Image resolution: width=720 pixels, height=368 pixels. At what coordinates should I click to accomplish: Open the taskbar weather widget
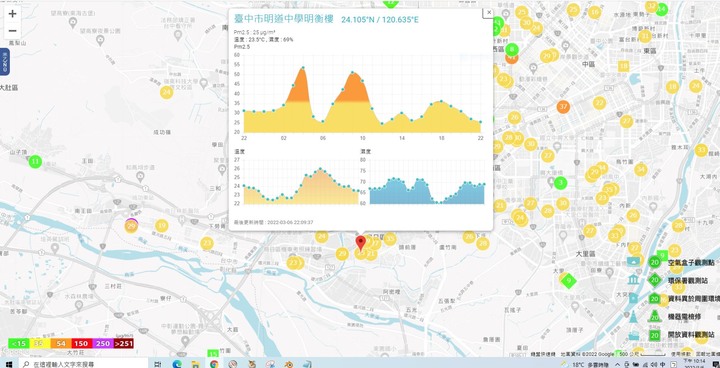click(586, 364)
